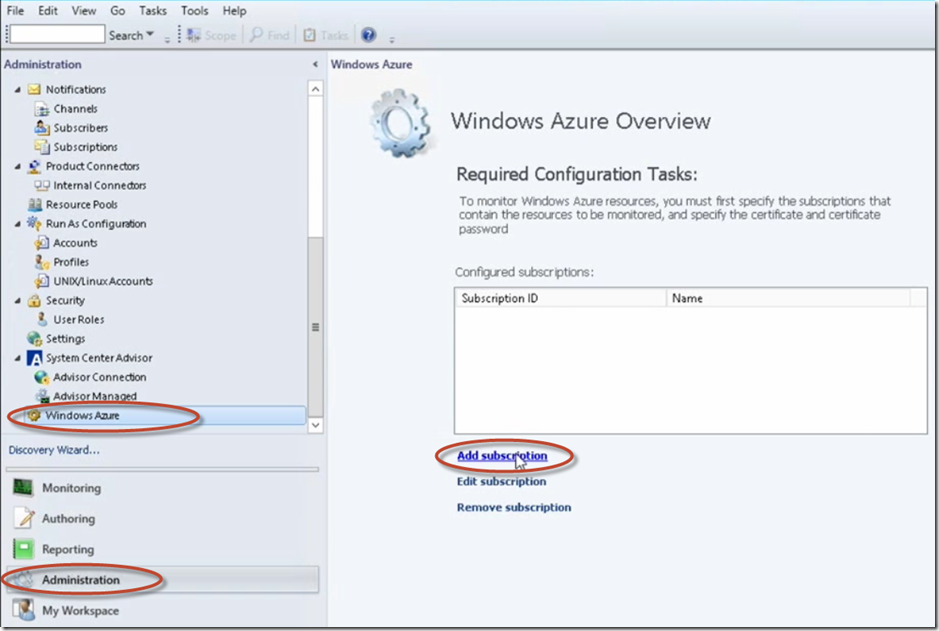The image size is (939, 631).
Task: Open the Help menu
Action: (234, 11)
